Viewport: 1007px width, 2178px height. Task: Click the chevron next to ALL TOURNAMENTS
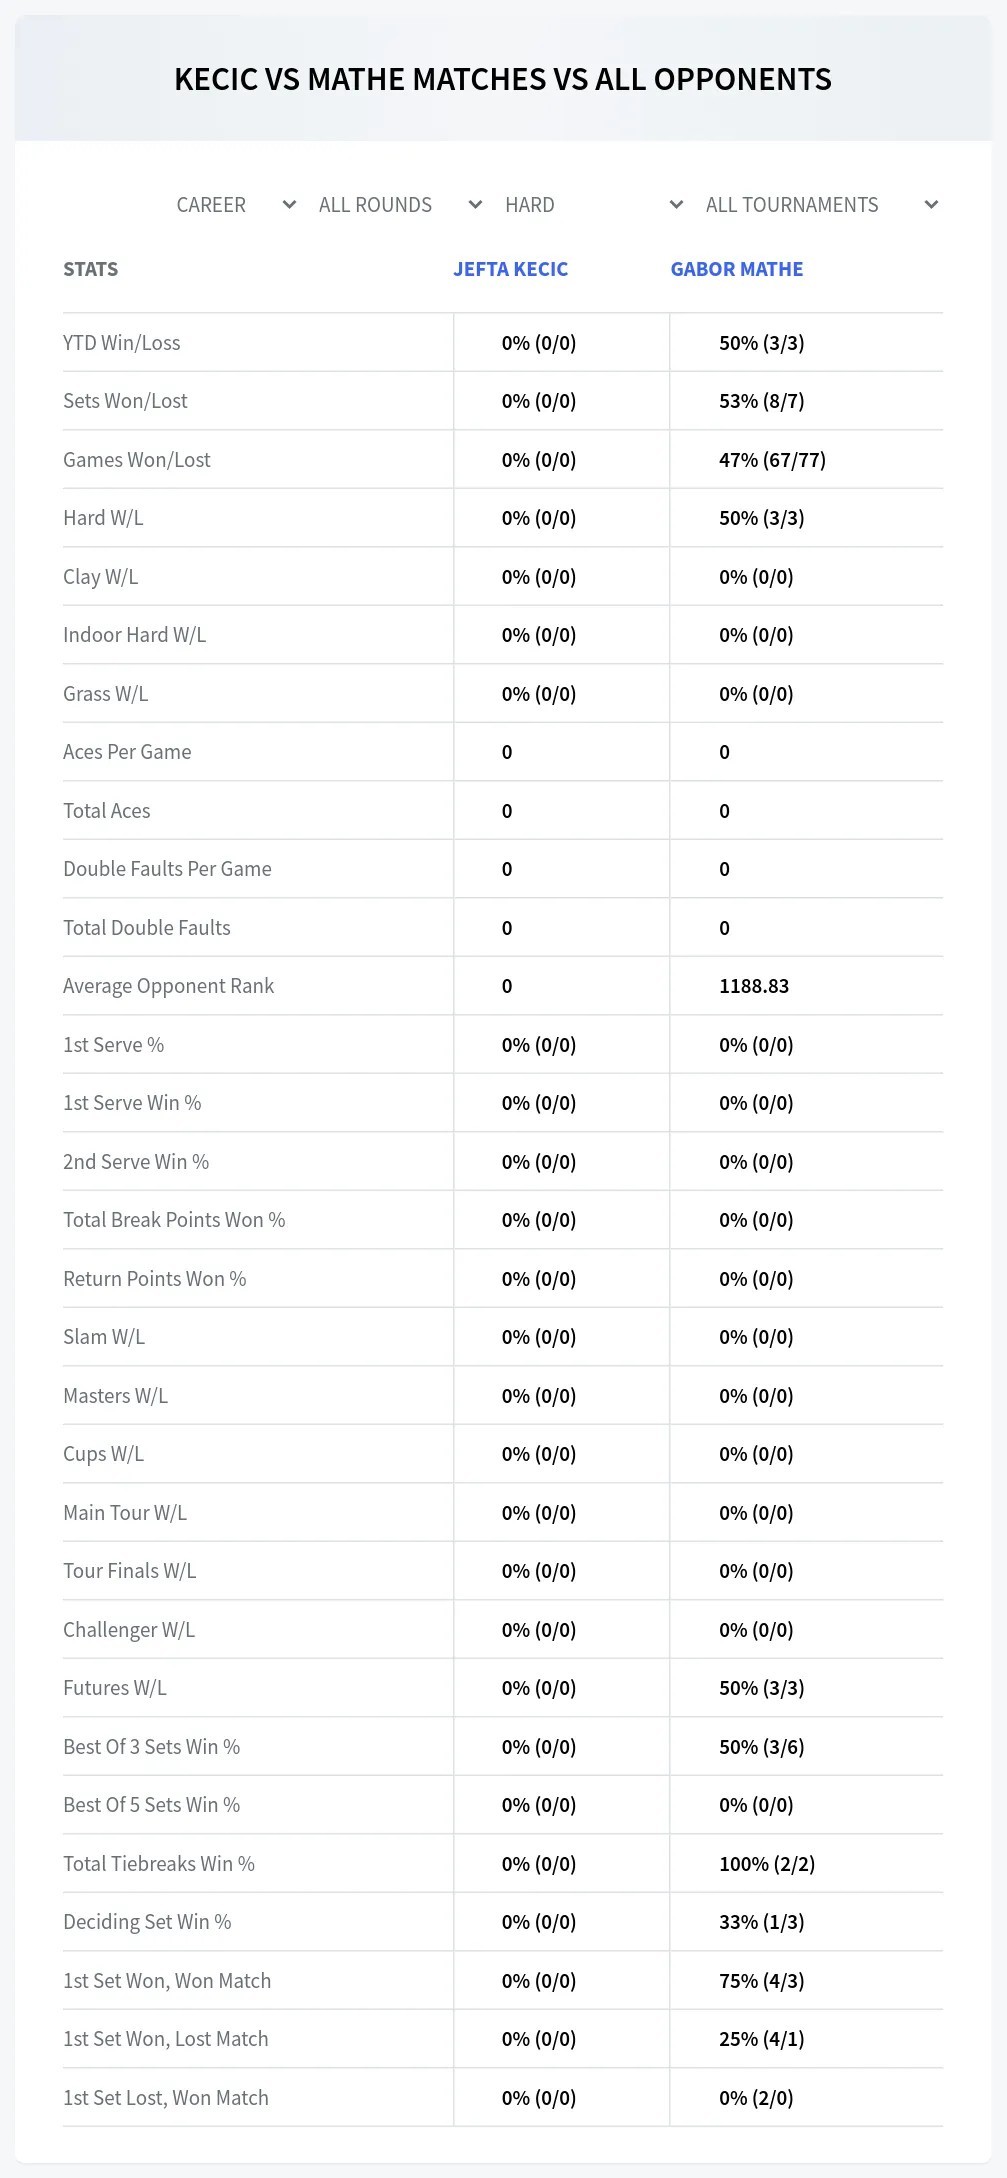(x=931, y=205)
